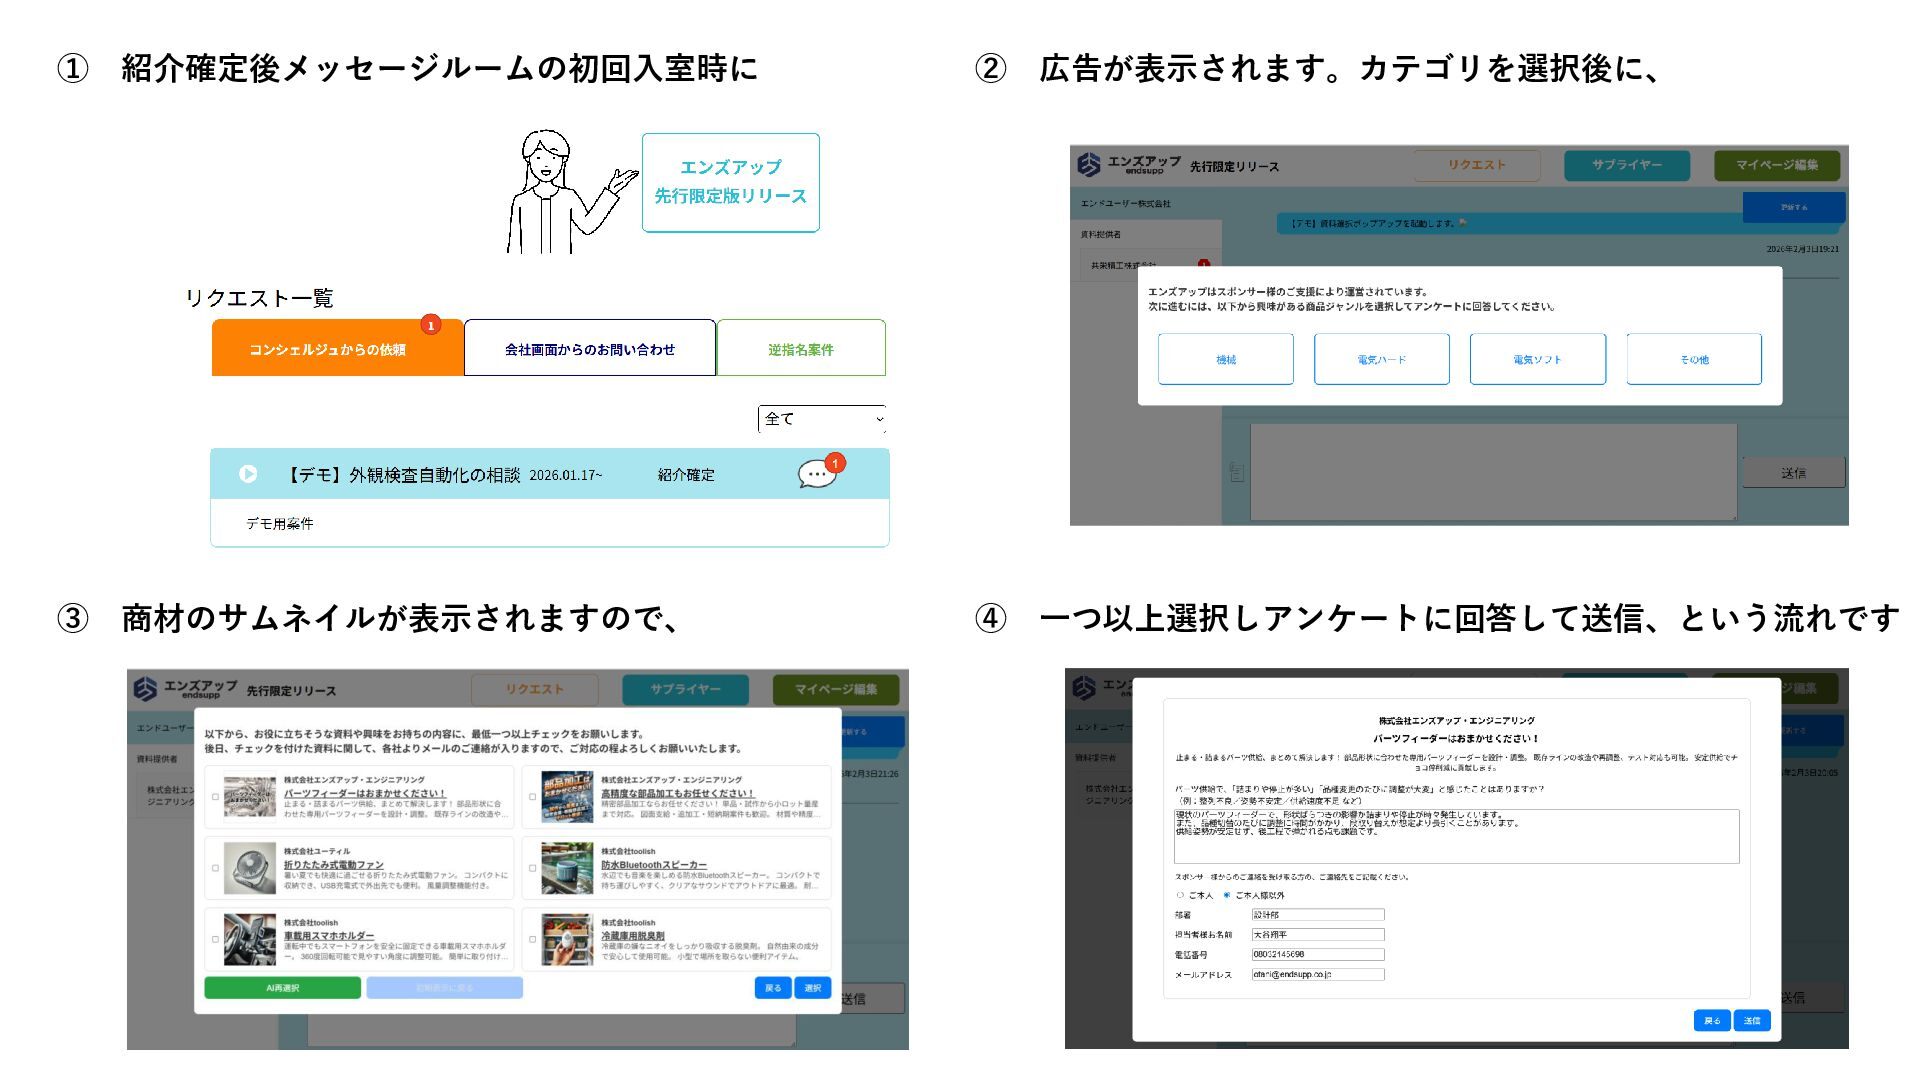This screenshot has width=1920, height=1080.
Task: Open the 逆指名案件 tab
Action: click(x=800, y=349)
